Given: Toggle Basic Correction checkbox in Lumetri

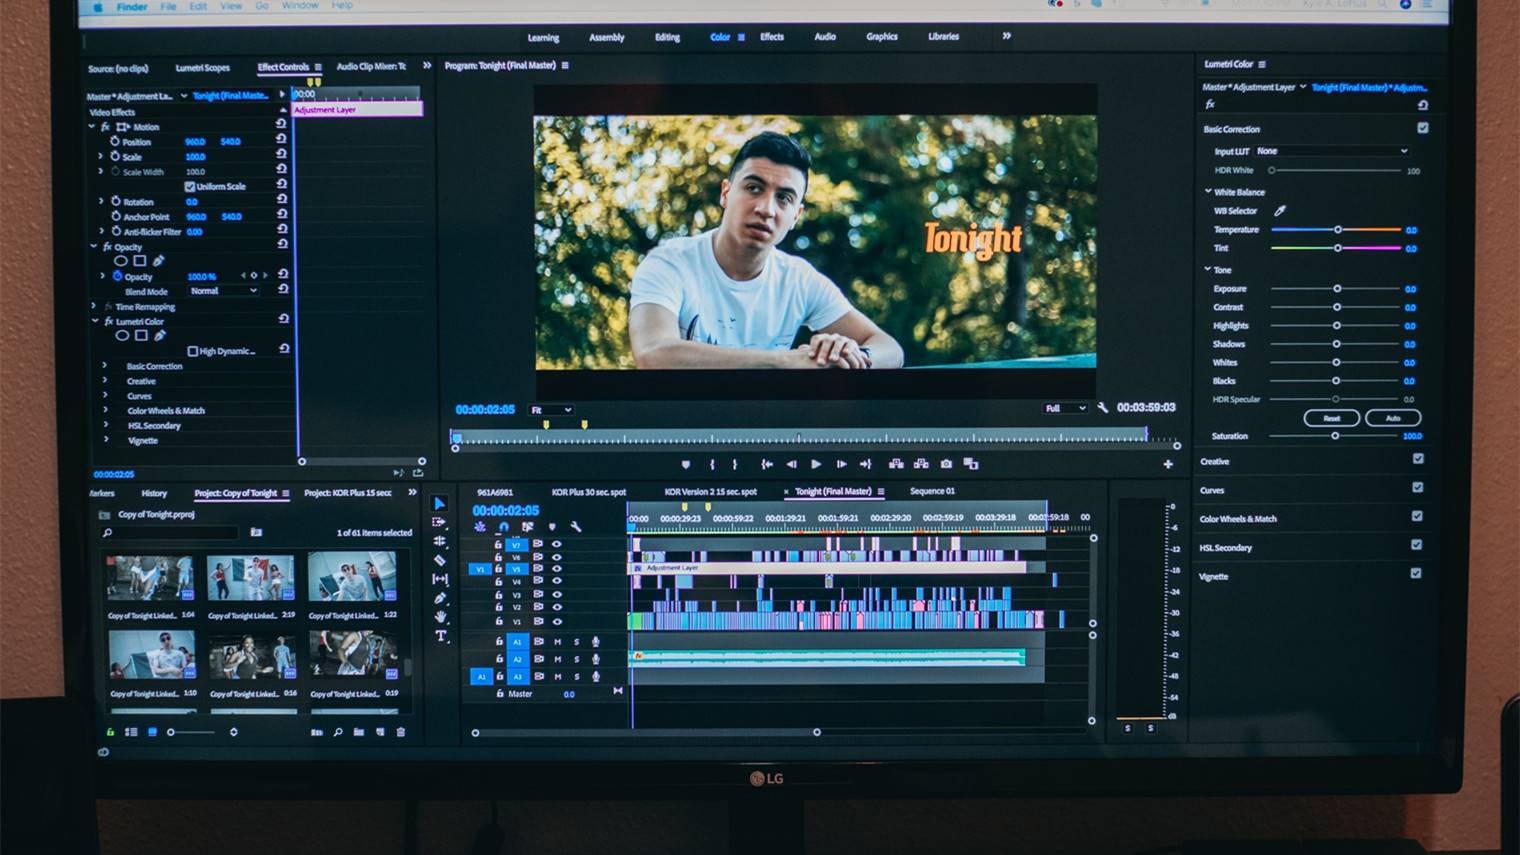Looking at the screenshot, I should 1423,128.
